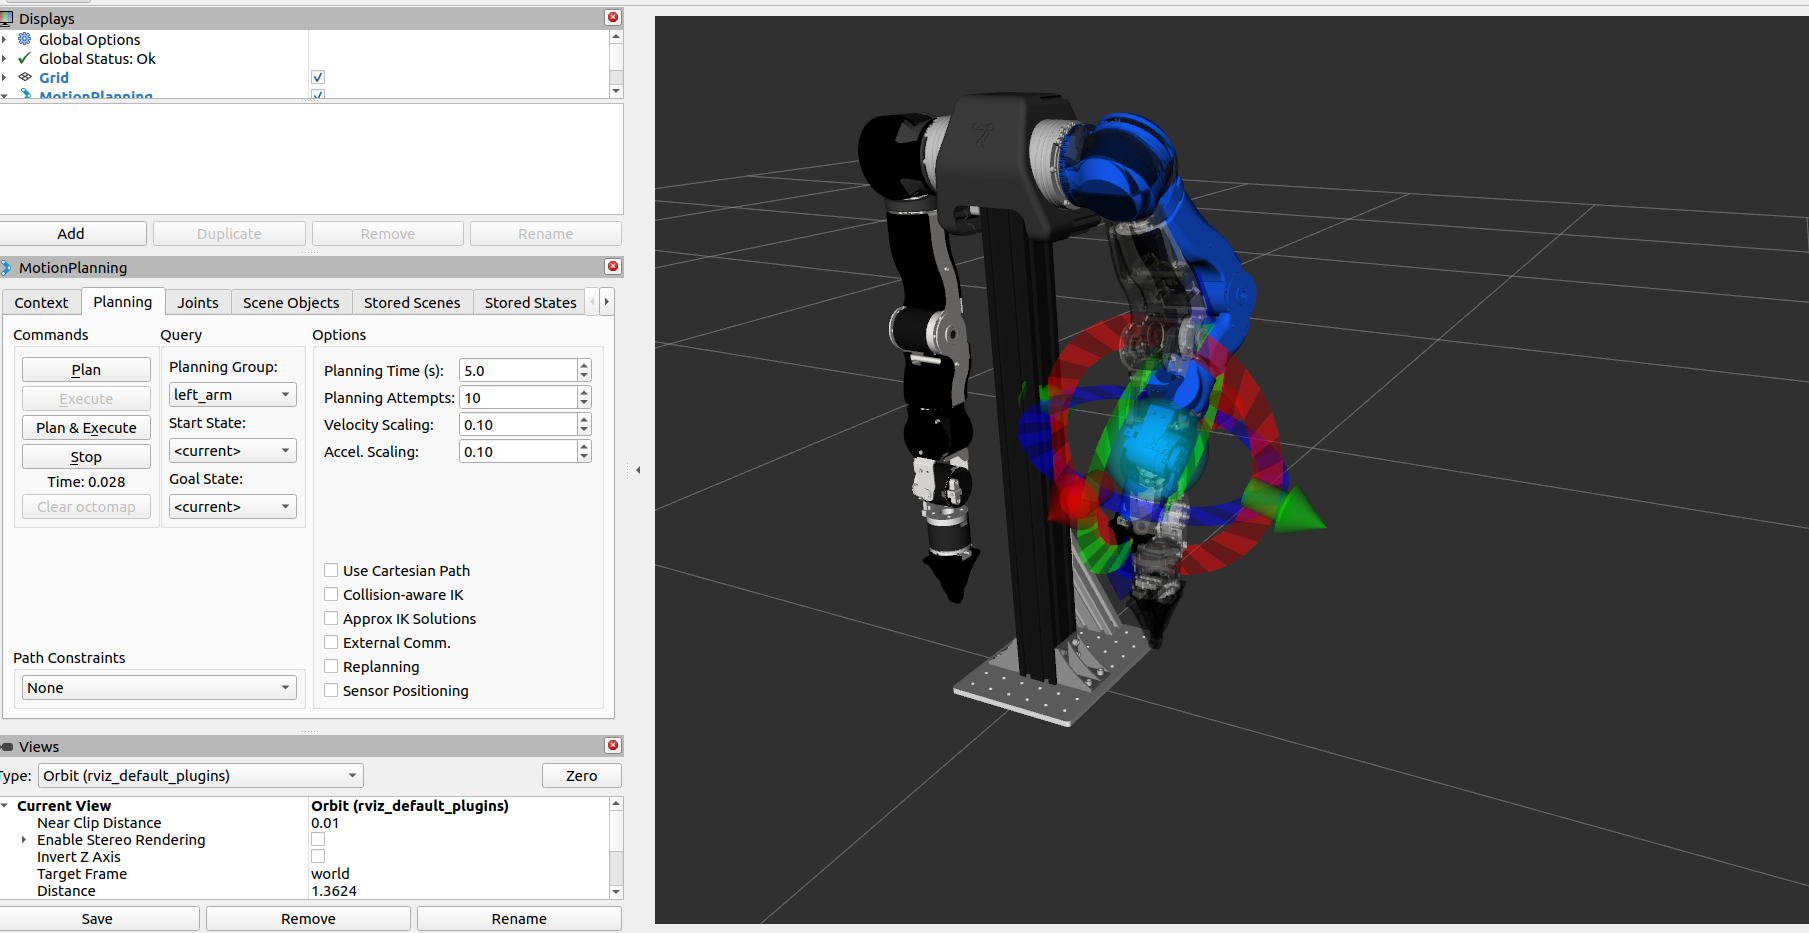Open the Planning Group left_arm dropdown

[232, 395]
